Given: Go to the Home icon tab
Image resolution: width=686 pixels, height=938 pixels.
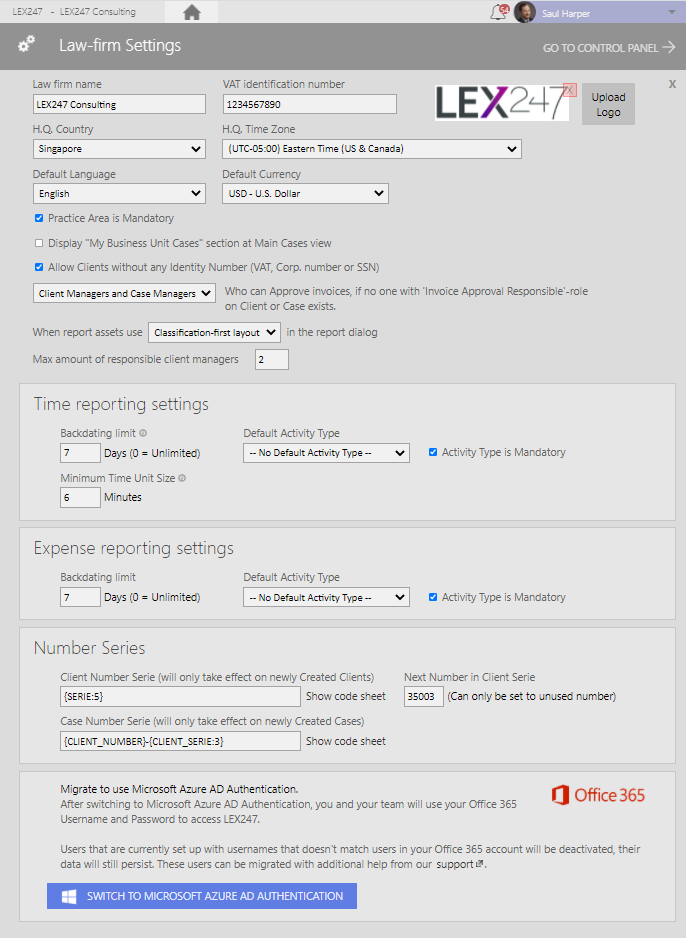Looking at the screenshot, I should pyautogui.click(x=191, y=12).
